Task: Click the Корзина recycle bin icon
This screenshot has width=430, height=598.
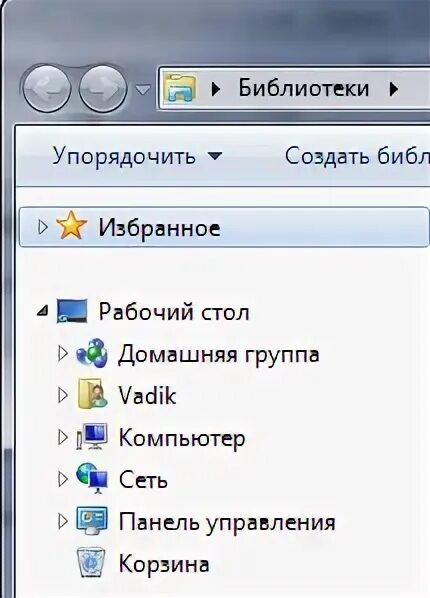Action: [91, 563]
